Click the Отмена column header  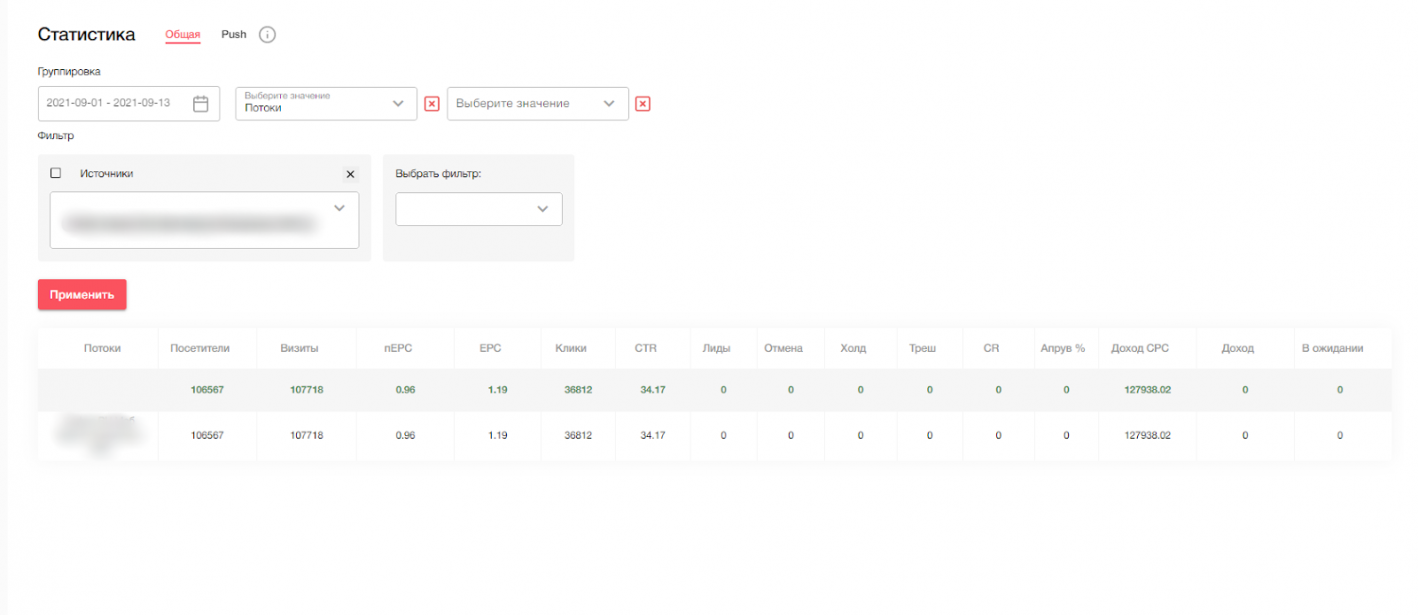[783, 349]
